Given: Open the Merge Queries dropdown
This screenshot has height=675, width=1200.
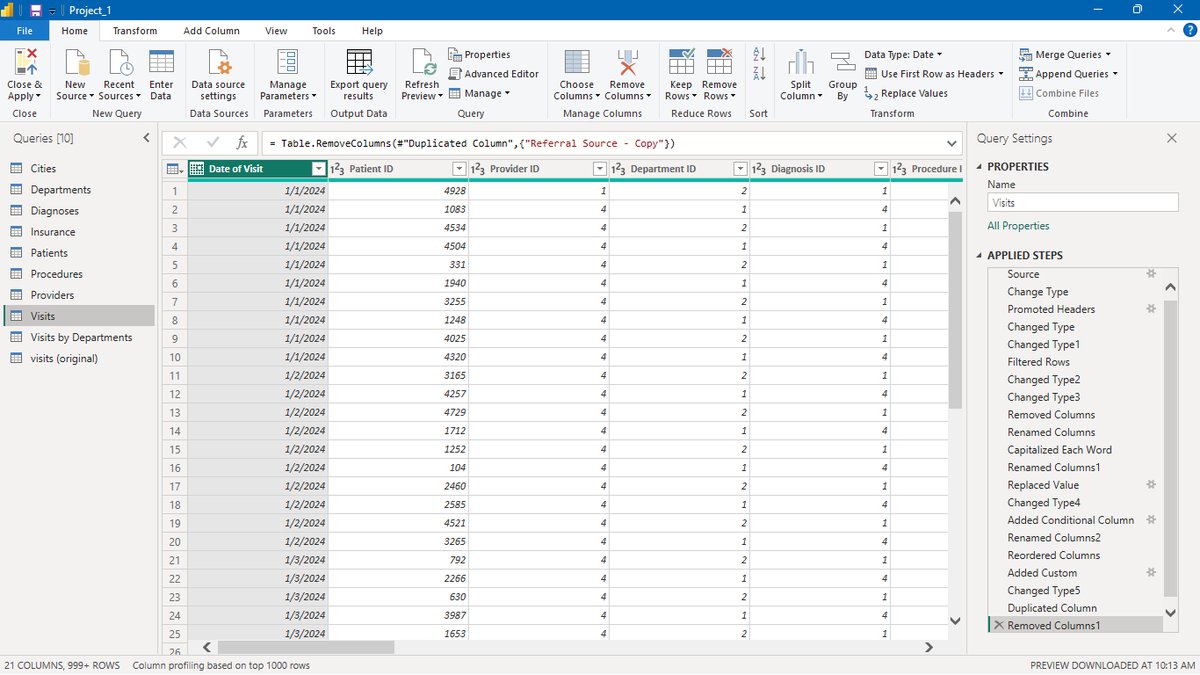Looking at the screenshot, I should pyautogui.click(x=1067, y=54).
